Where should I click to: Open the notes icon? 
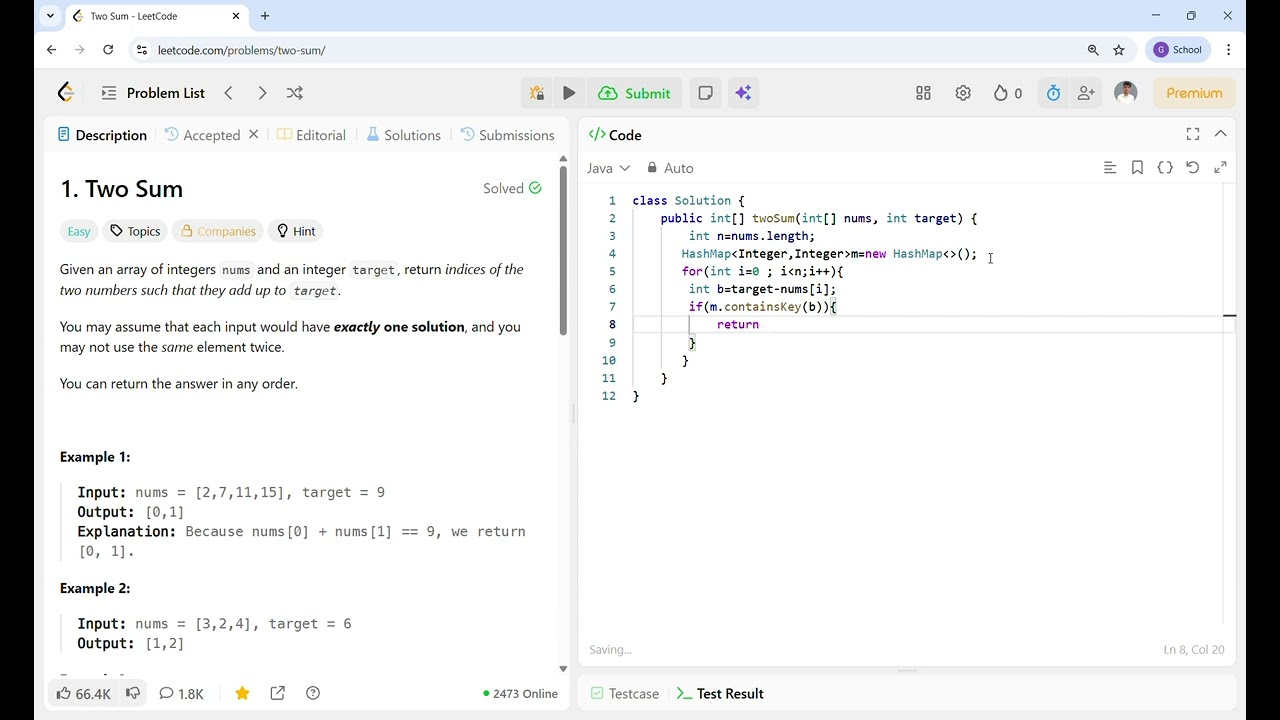click(706, 93)
